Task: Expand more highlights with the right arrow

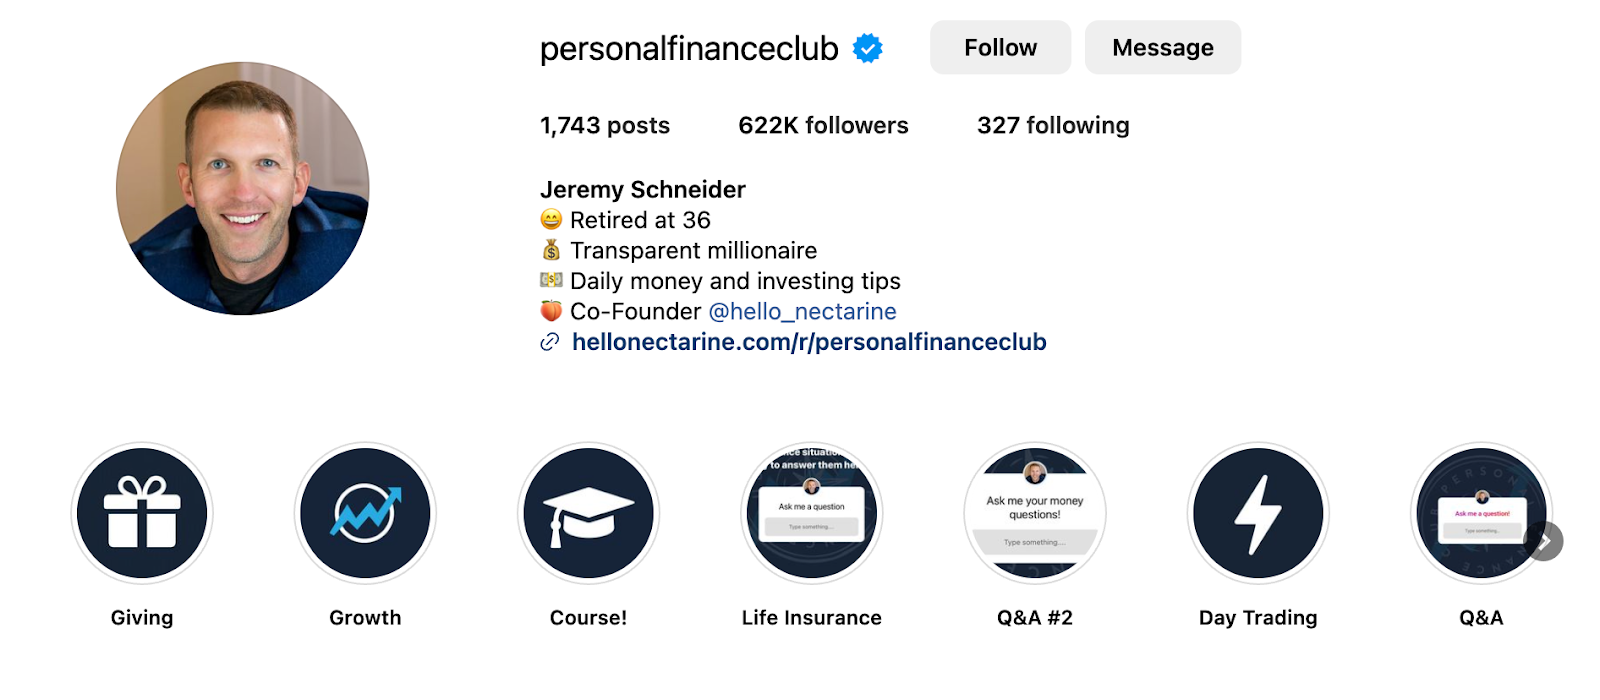Action: coord(1544,541)
